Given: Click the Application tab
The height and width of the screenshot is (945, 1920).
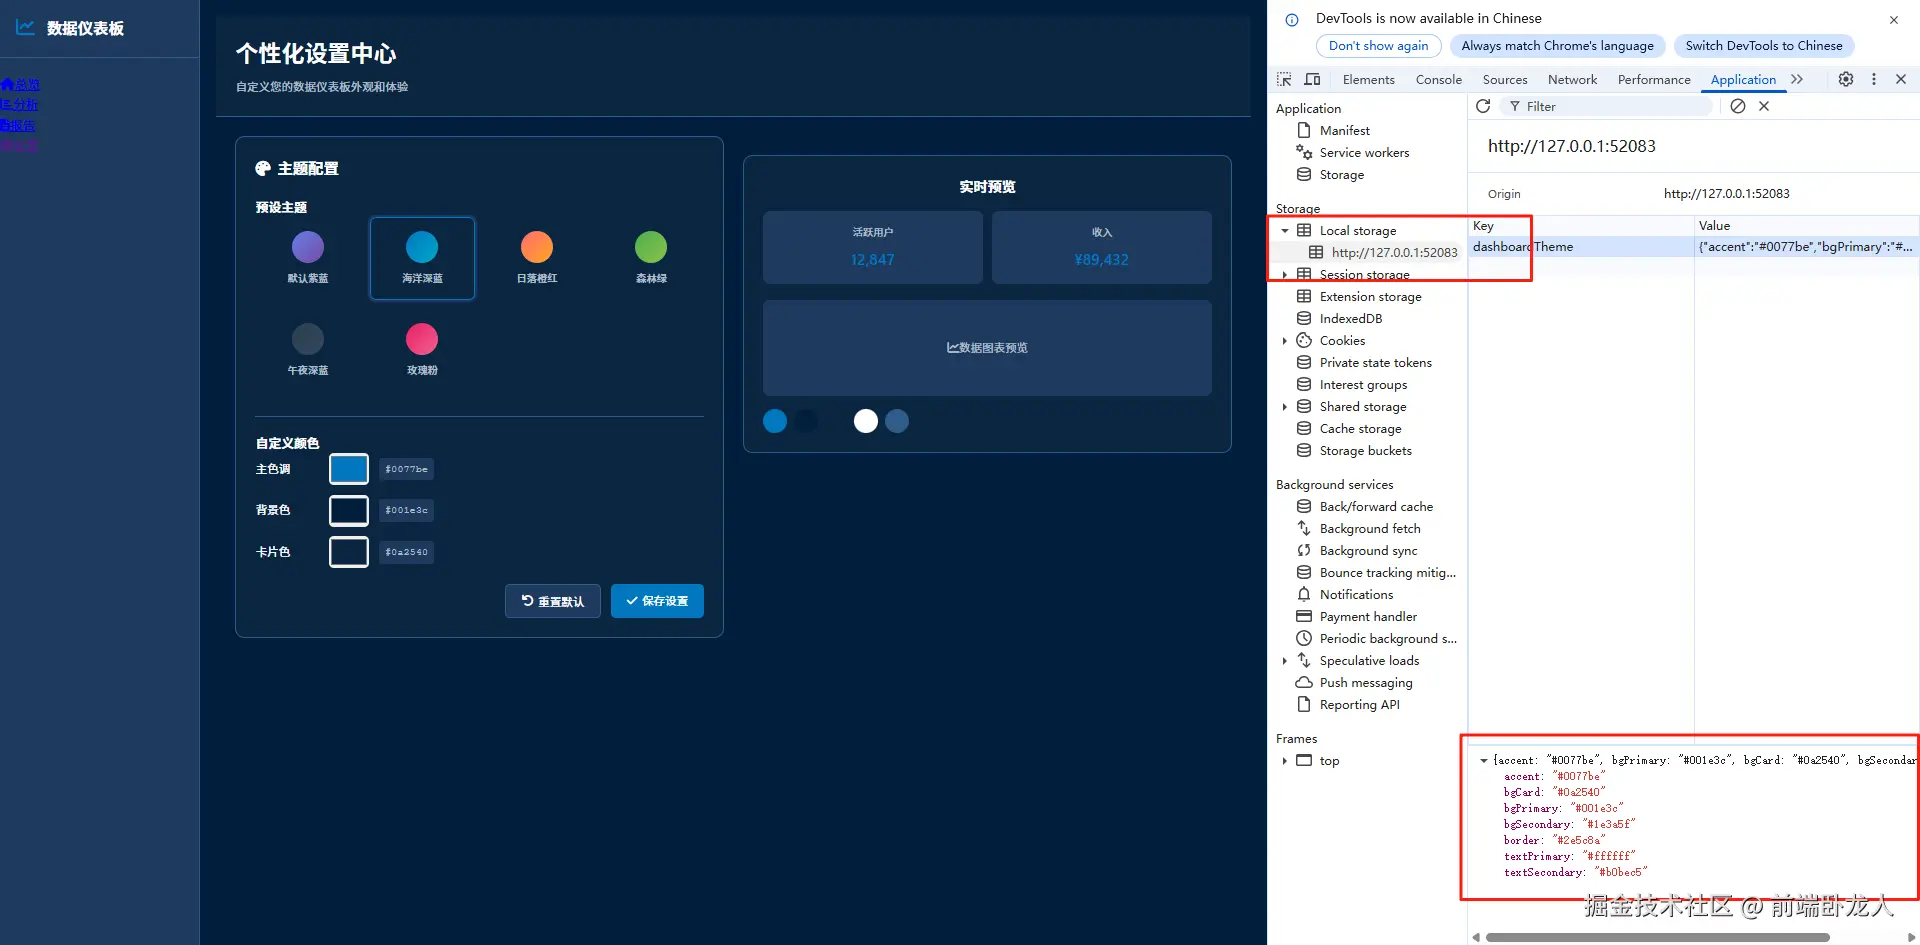Looking at the screenshot, I should (x=1743, y=79).
